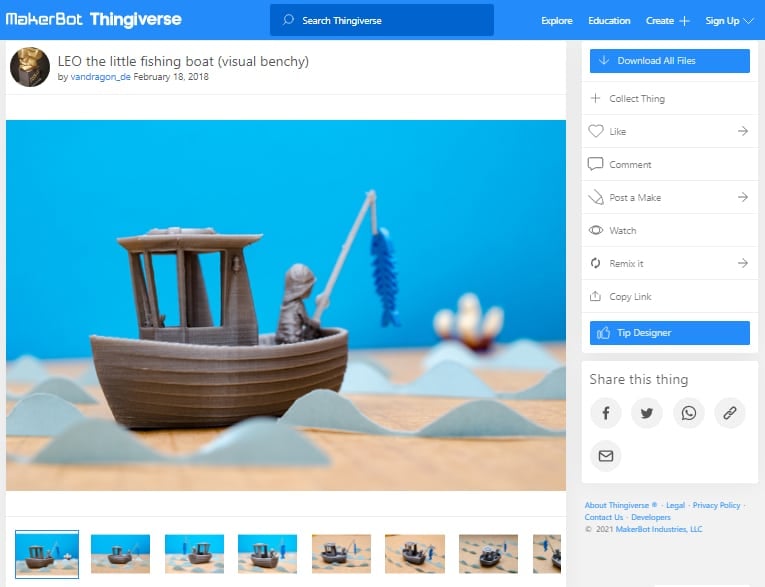Image resolution: width=765 pixels, height=587 pixels.
Task: Select the seventh boat thumbnail
Action: pos(488,554)
